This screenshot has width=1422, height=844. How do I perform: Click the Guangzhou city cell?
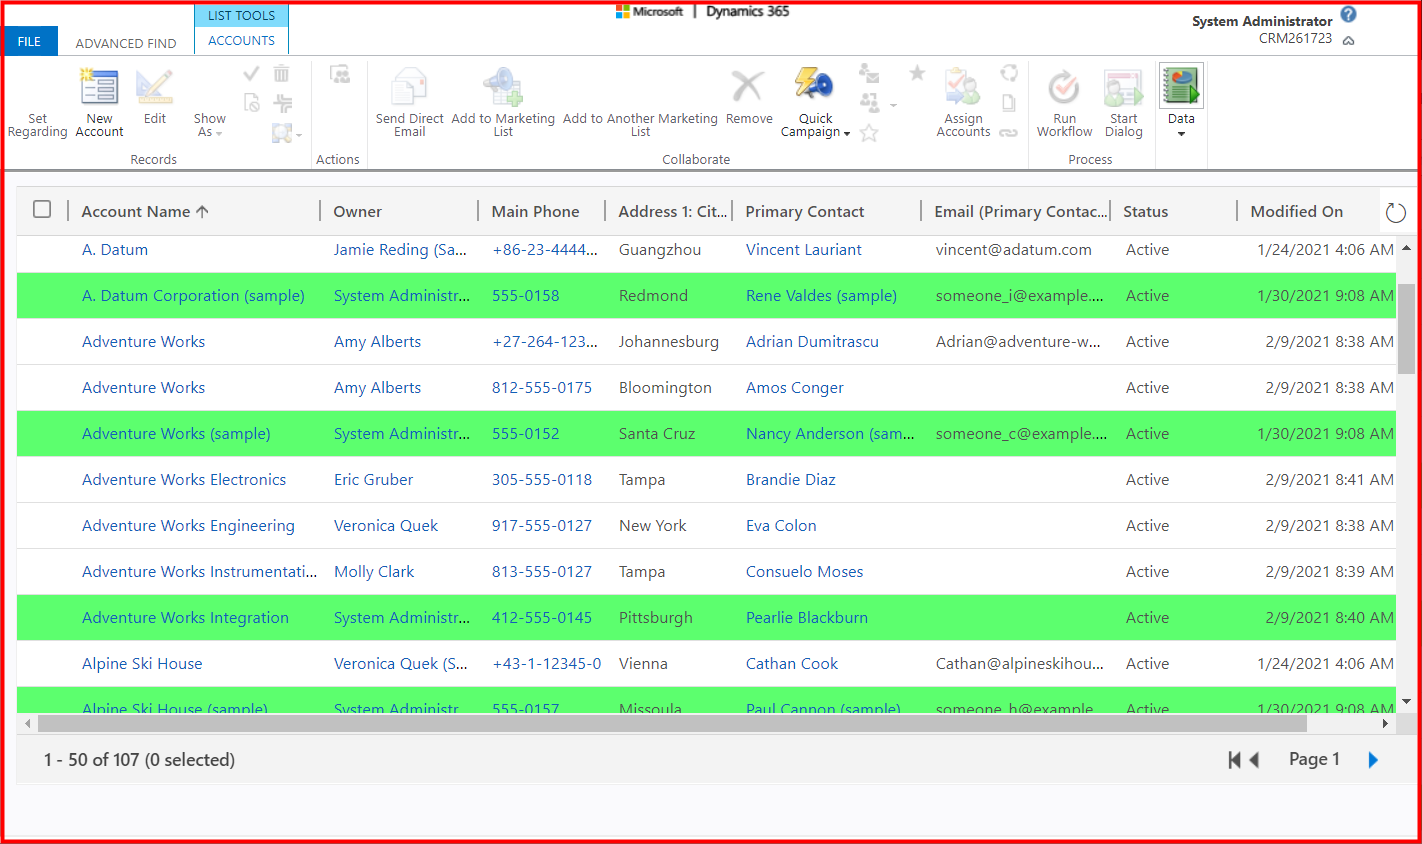[x=658, y=250]
